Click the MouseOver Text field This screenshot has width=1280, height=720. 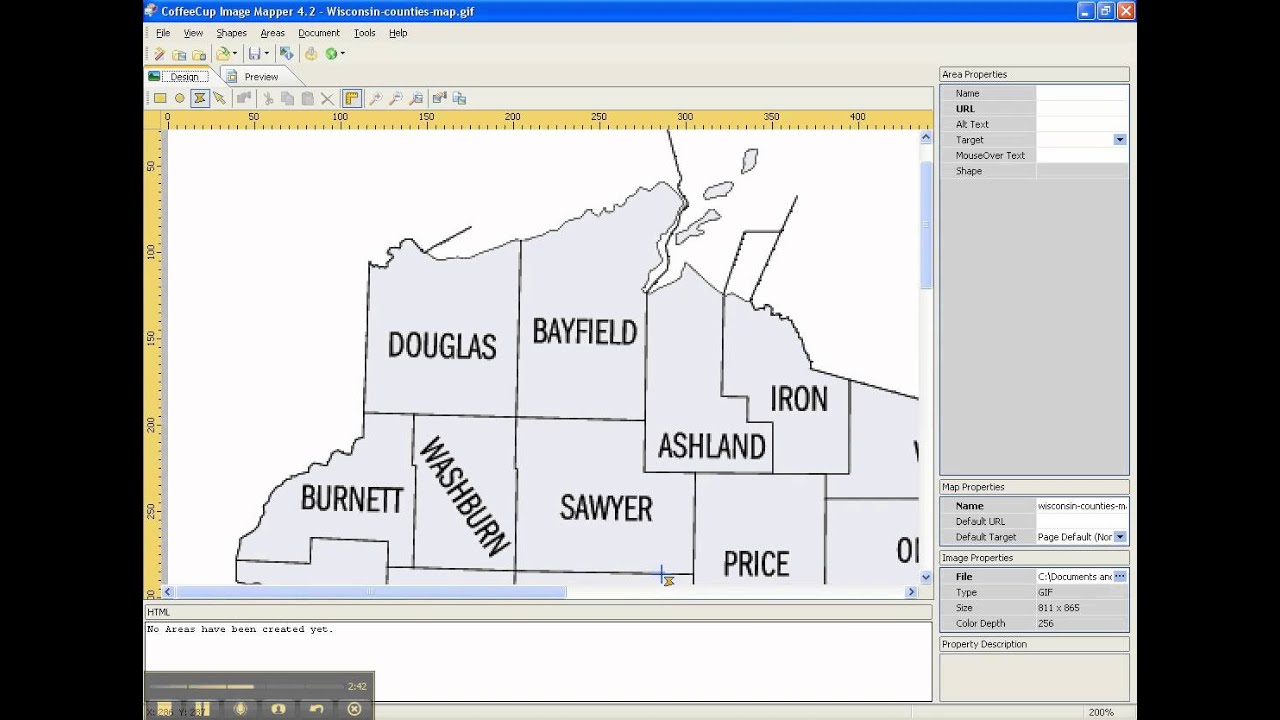(1082, 155)
